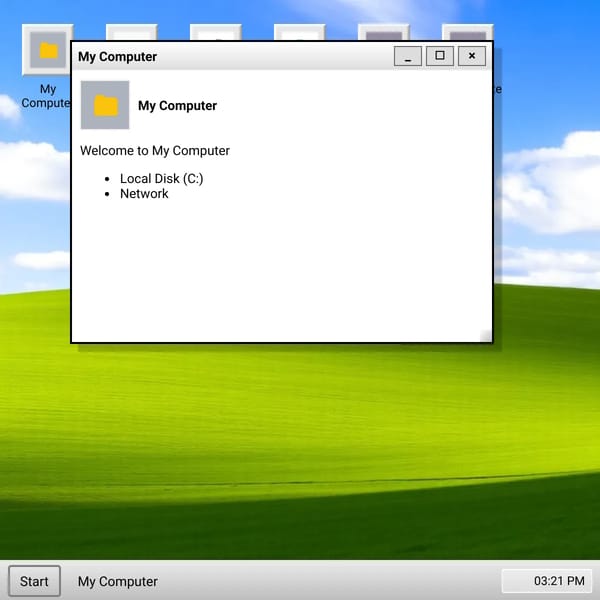The height and width of the screenshot is (600, 600).
Task: Select the Local Disk (C:) entry
Action: point(161,179)
